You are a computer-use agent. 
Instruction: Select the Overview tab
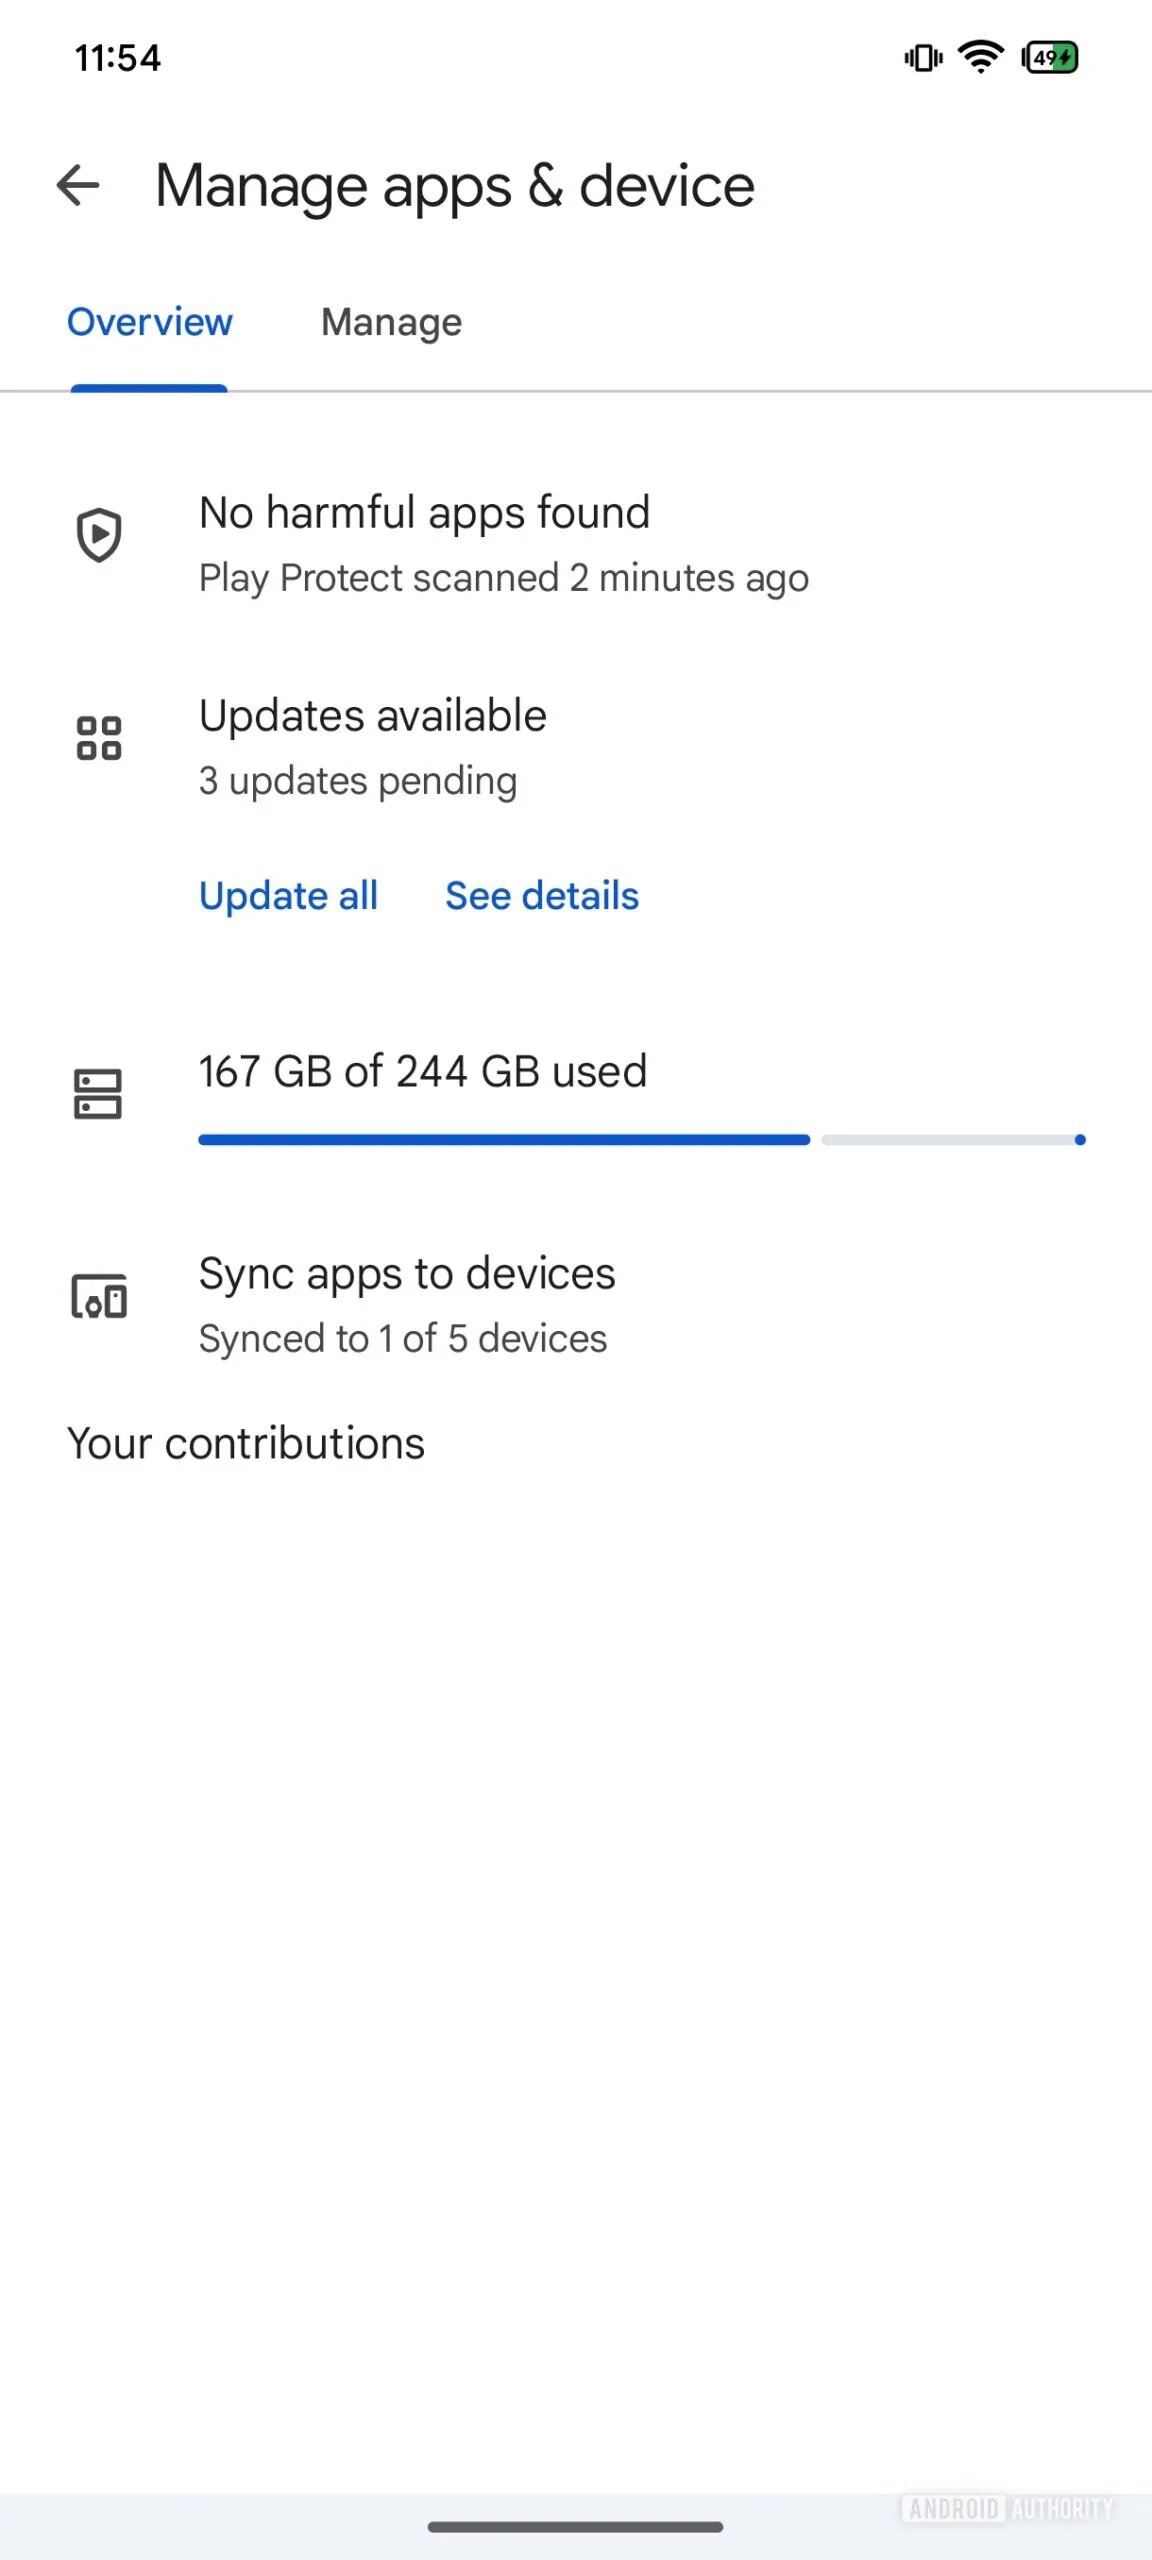pyautogui.click(x=149, y=322)
